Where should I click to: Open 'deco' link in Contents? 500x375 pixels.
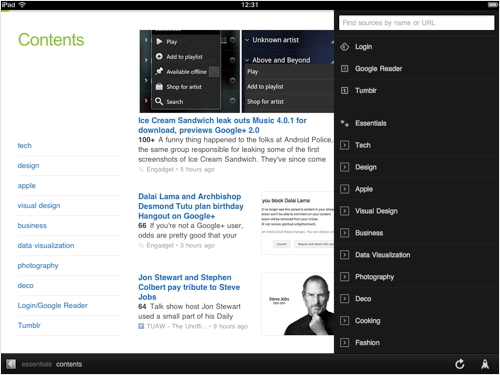tap(25, 286)
